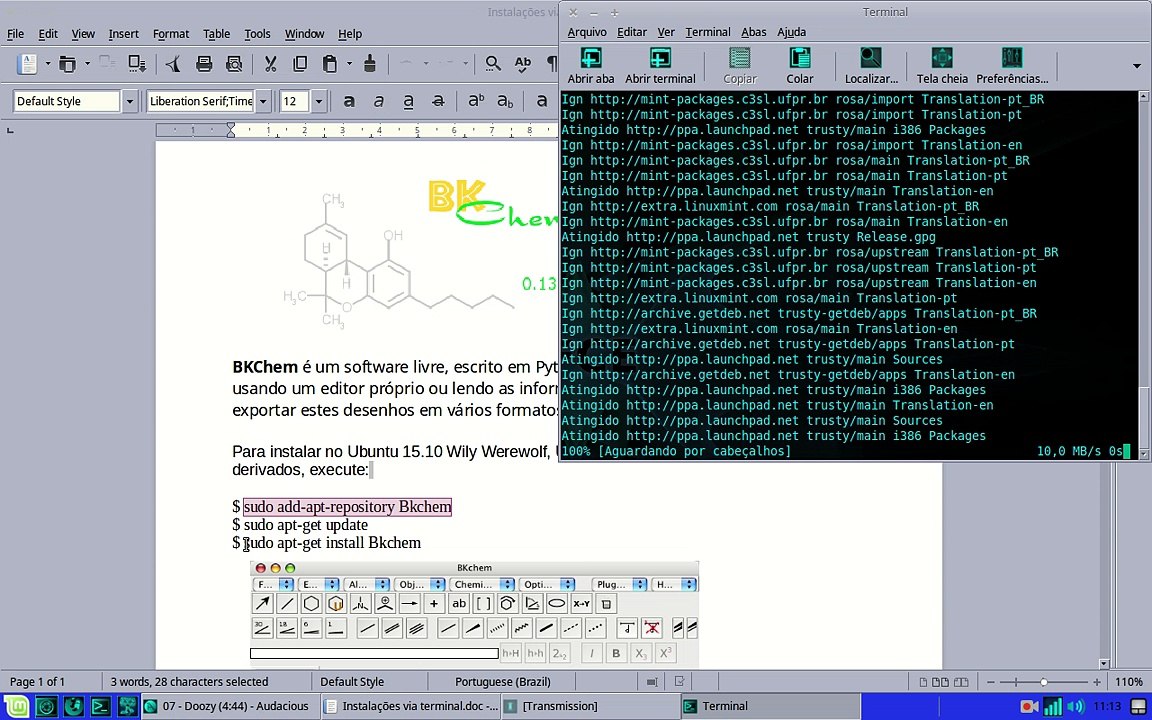
Task: Click the Colar icon in Terminal toolbar
Action: pyautogui.click(x=799, y=58)
